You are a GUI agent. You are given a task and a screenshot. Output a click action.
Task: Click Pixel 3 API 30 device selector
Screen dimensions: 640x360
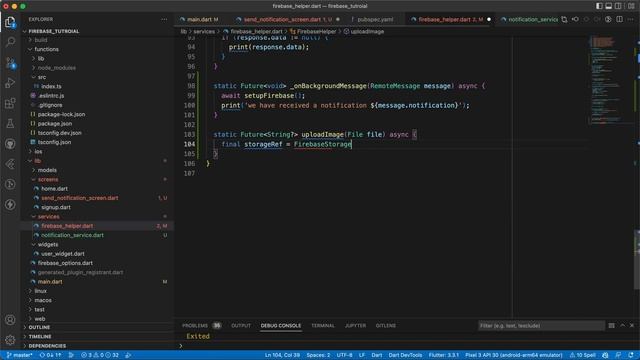513,355
